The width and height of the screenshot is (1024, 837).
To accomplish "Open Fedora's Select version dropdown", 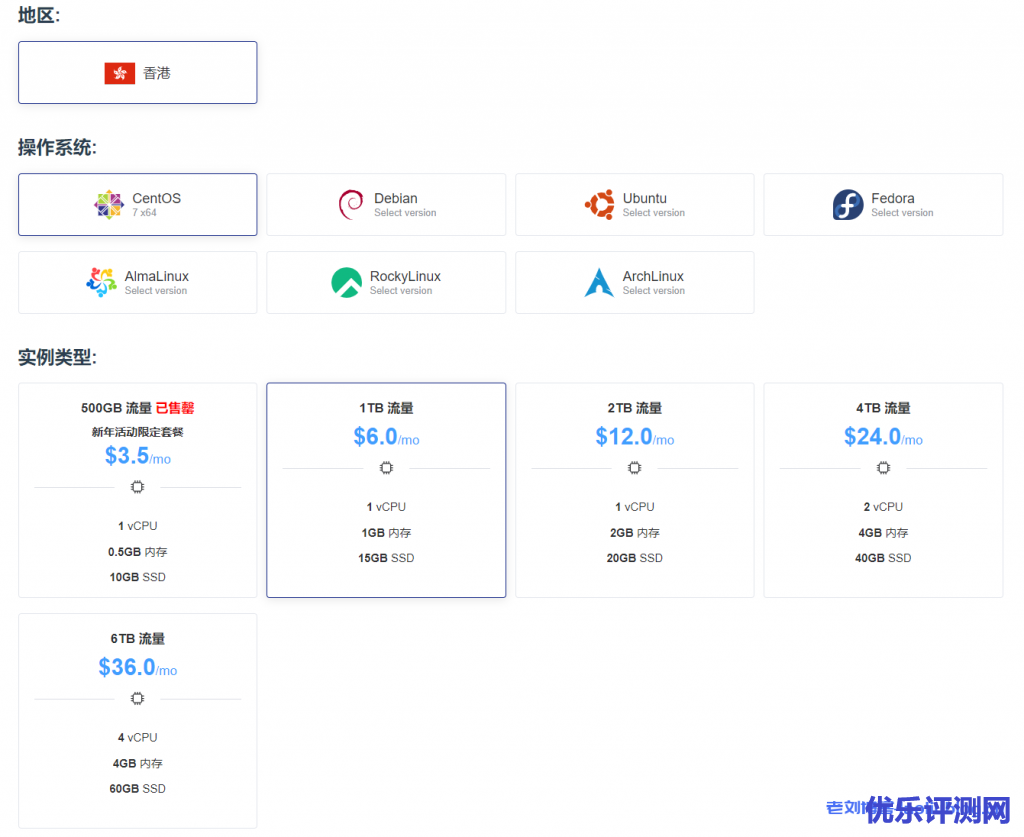I will [x=902, y=213].
